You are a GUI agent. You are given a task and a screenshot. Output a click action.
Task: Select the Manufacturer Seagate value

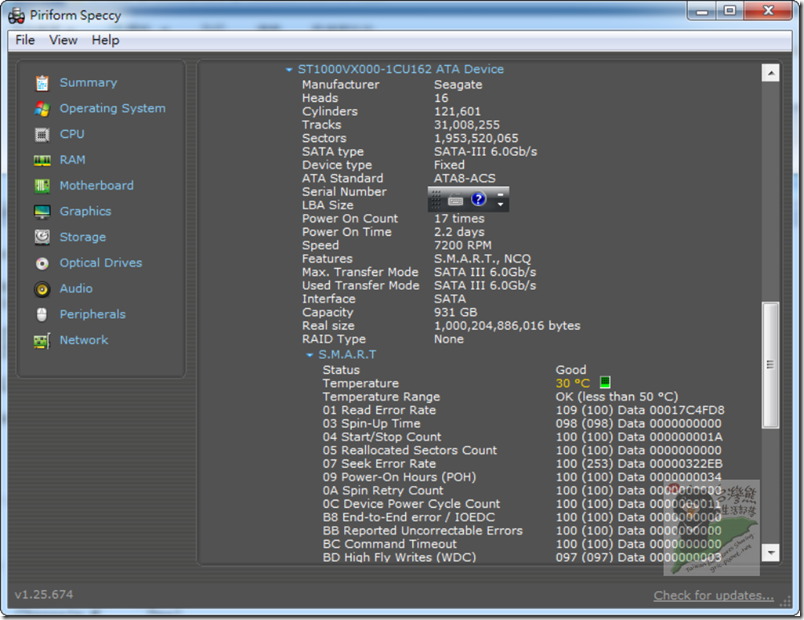tap(458, 85)
